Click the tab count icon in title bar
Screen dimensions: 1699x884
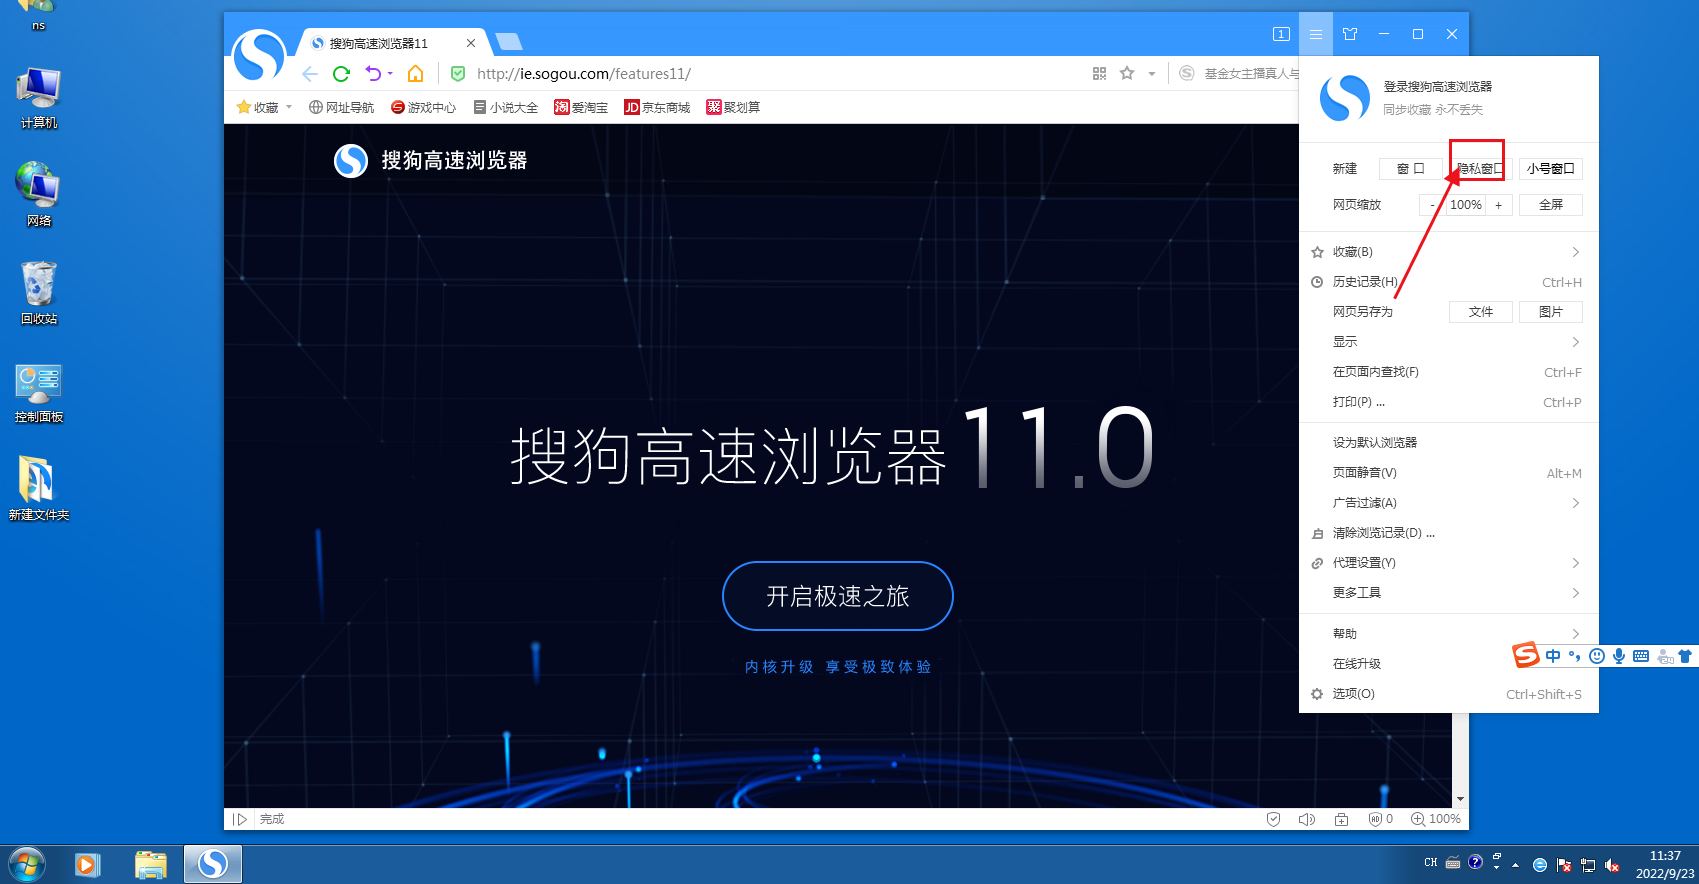tap(1281, 34)
